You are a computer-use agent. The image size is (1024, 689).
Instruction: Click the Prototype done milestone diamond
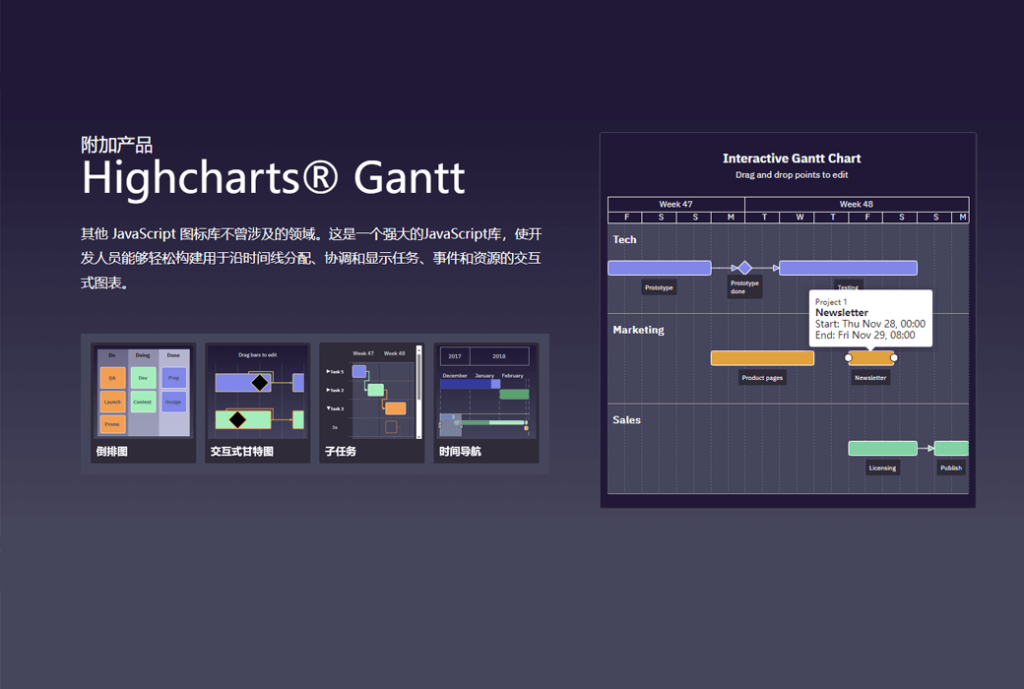(744, 268)
